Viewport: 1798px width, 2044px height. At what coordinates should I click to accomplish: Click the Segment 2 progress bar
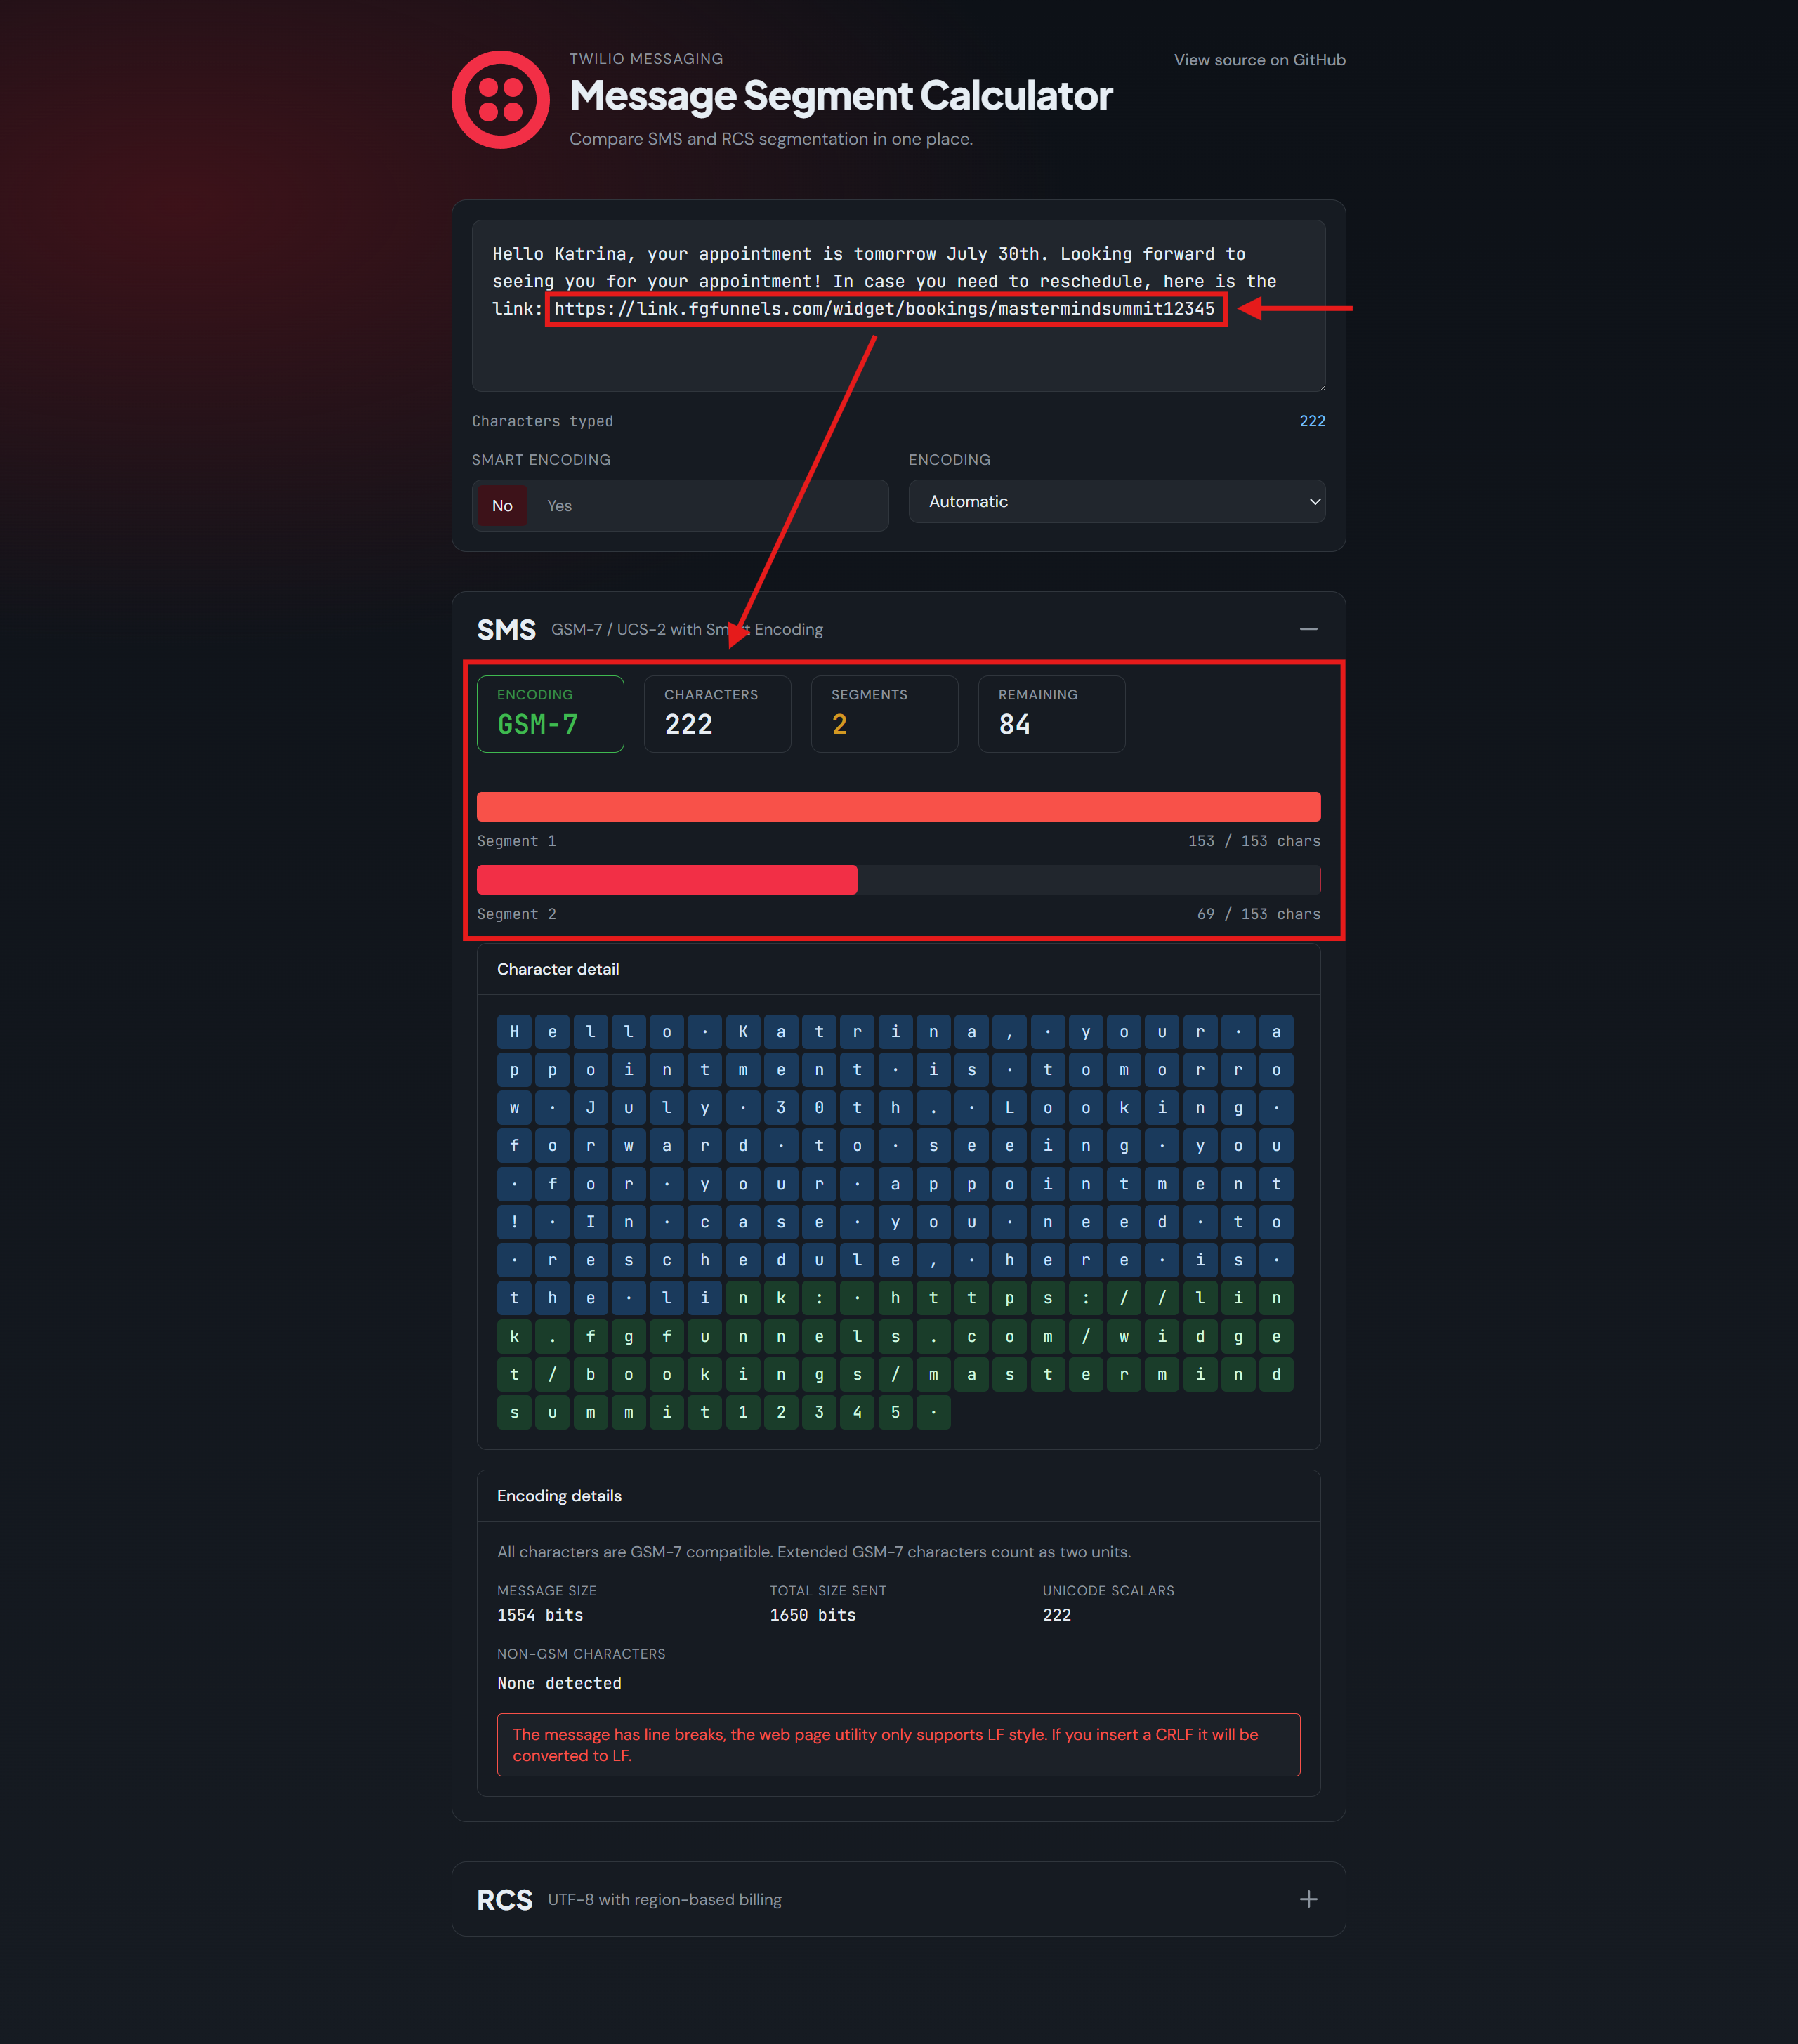898,880
